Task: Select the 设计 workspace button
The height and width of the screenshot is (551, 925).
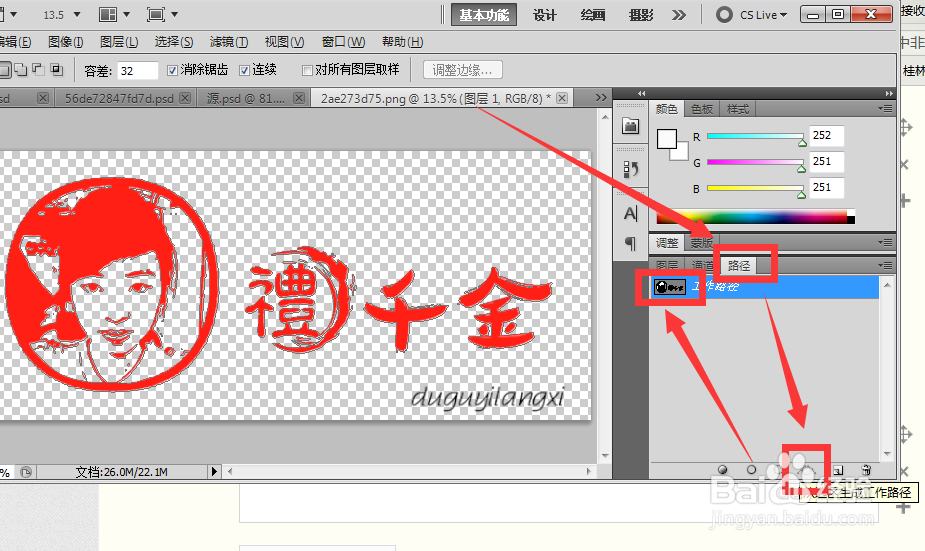Action: [544, 15]
